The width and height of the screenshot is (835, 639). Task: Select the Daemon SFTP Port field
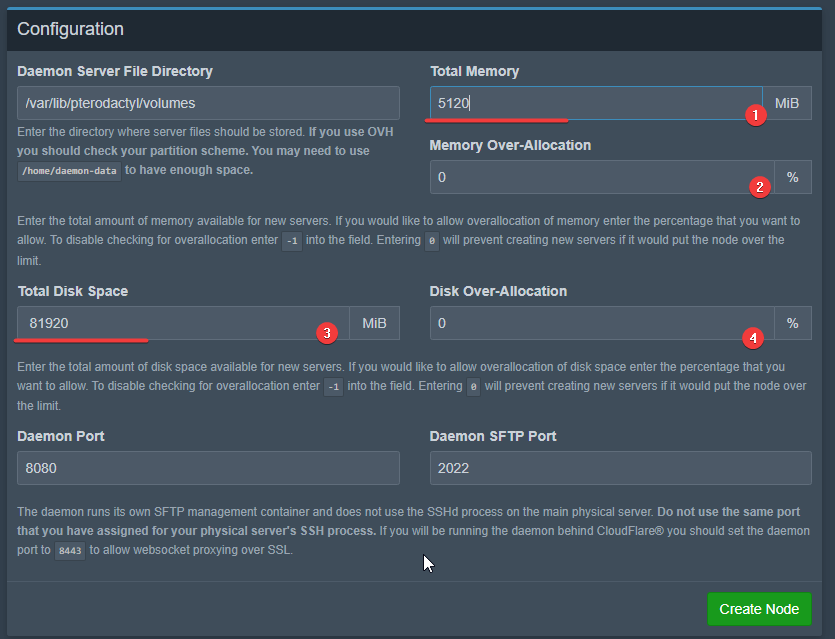(x=620, y=468)
